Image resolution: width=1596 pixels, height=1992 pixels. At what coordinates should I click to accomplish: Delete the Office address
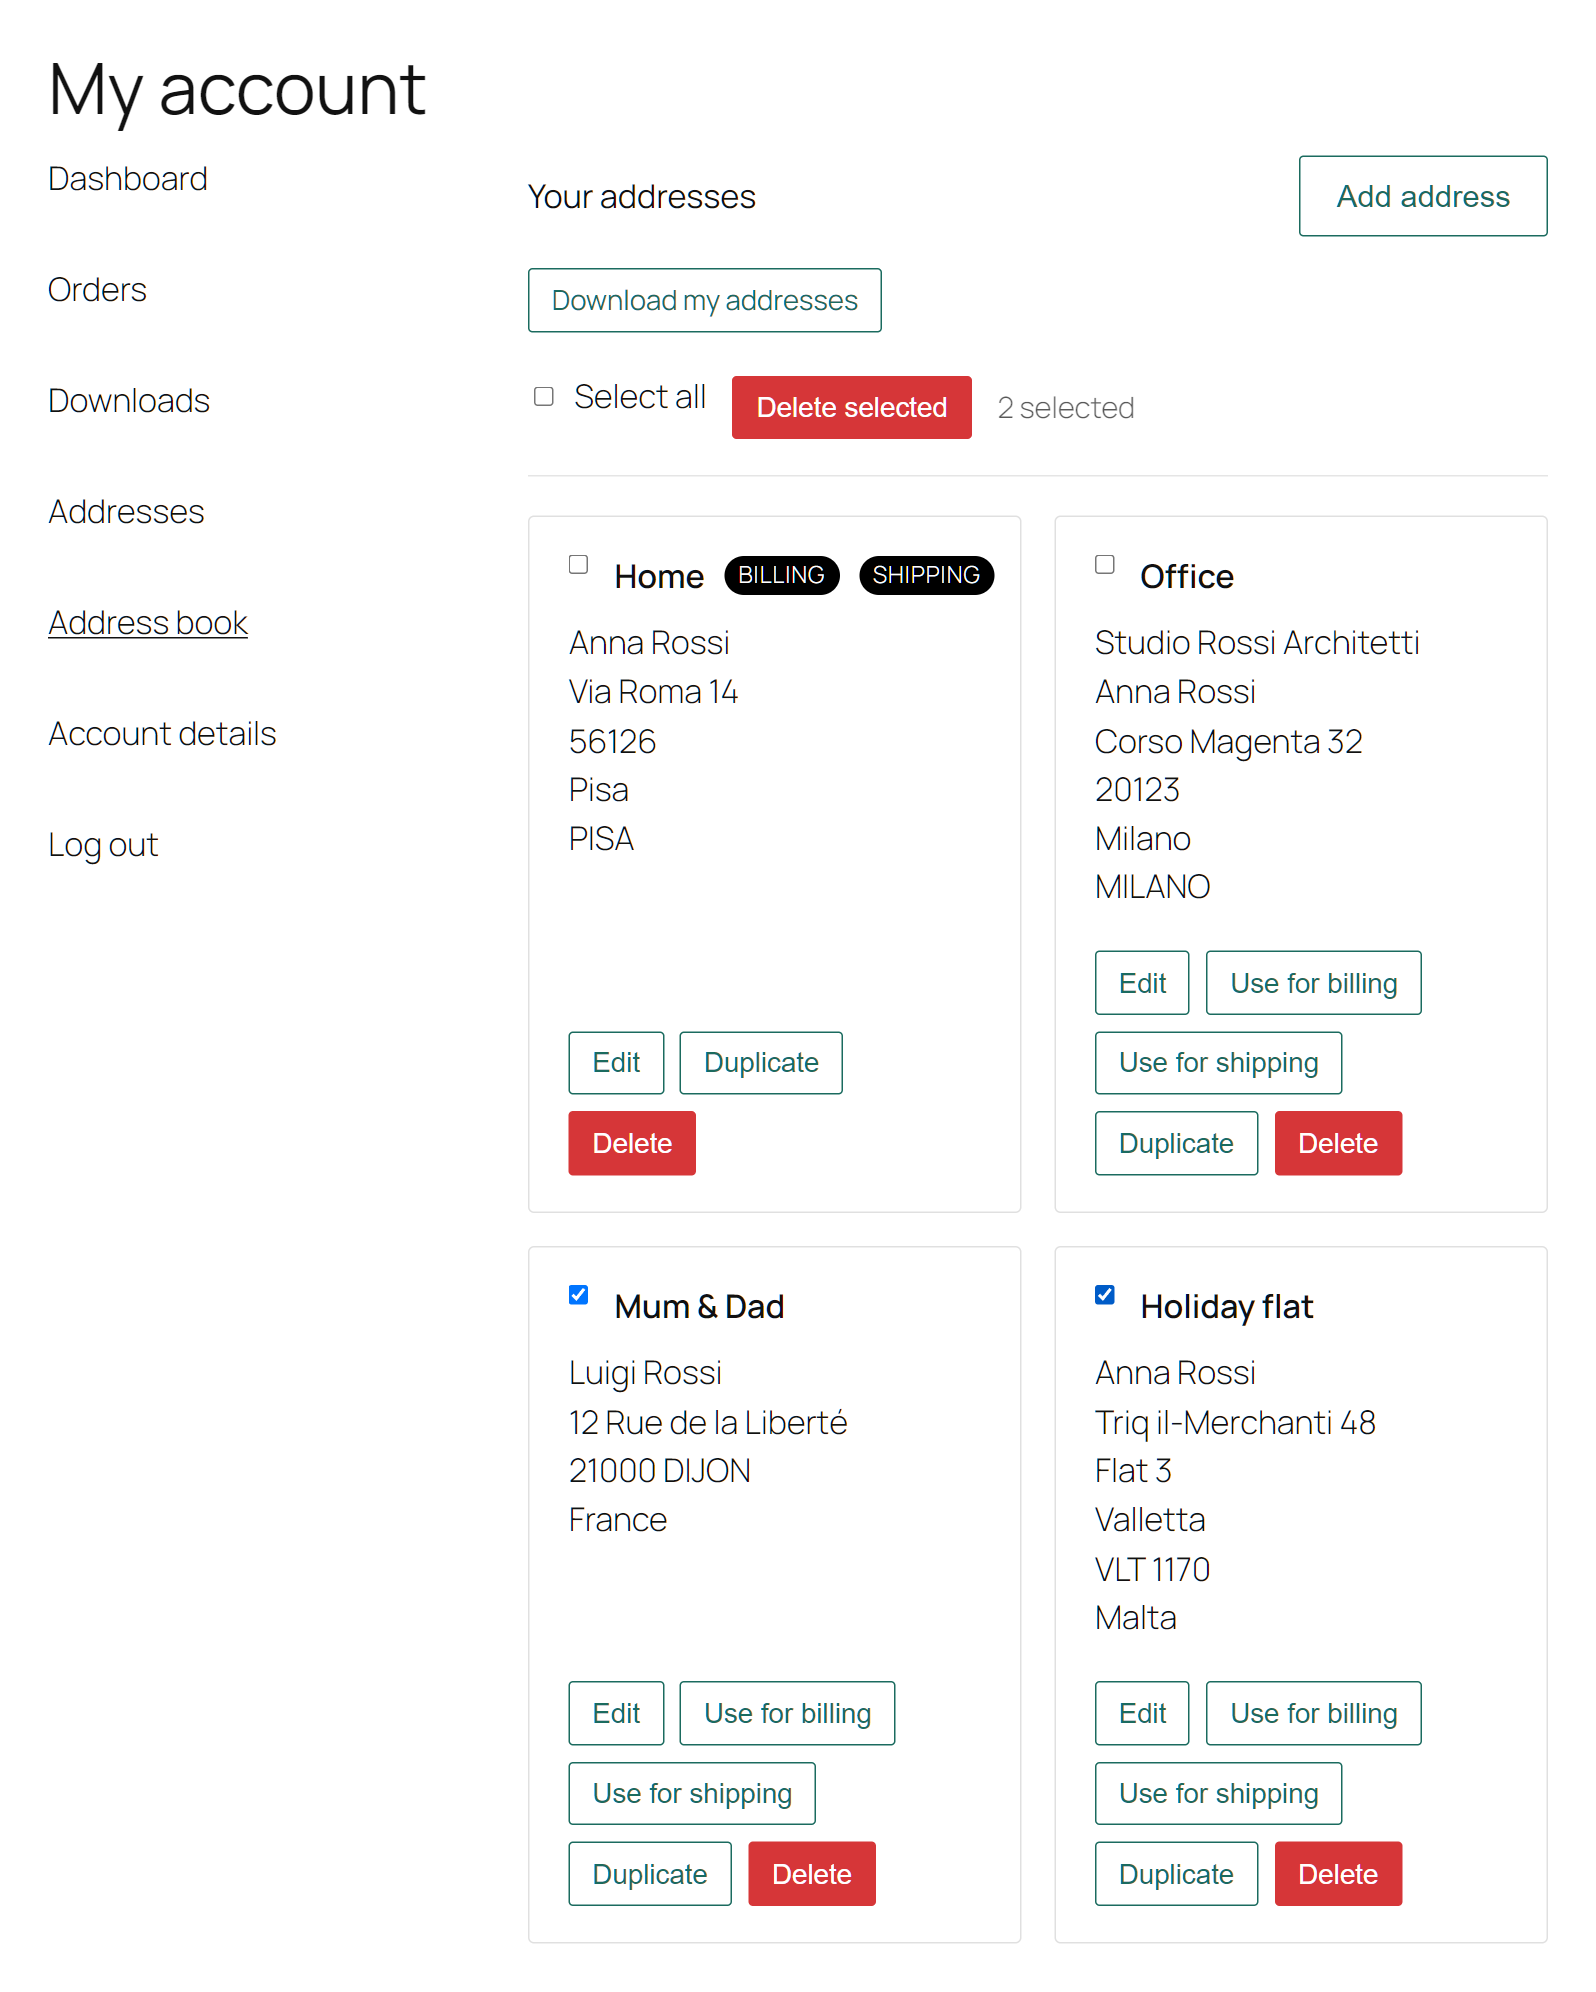pyautogui.click(x=1338, y=1143)
